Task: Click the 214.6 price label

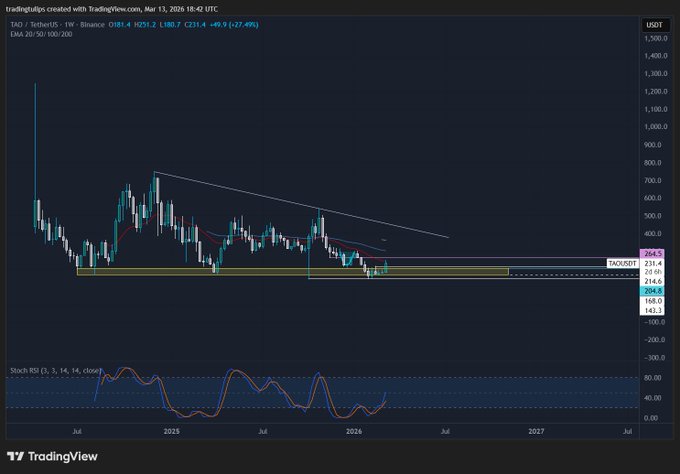Action: [652, 281]
